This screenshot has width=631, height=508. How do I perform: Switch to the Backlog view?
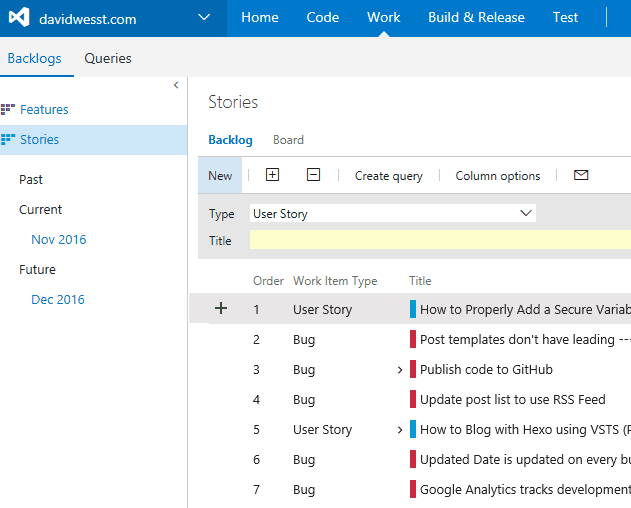pos(231,140)
